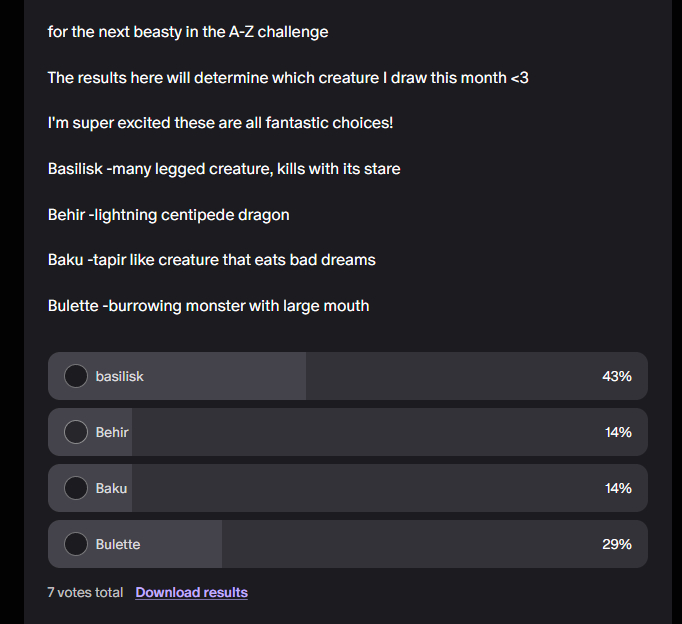Select the Behir radio button
This screenshot has height=624, width=682.
coord(76,432)
